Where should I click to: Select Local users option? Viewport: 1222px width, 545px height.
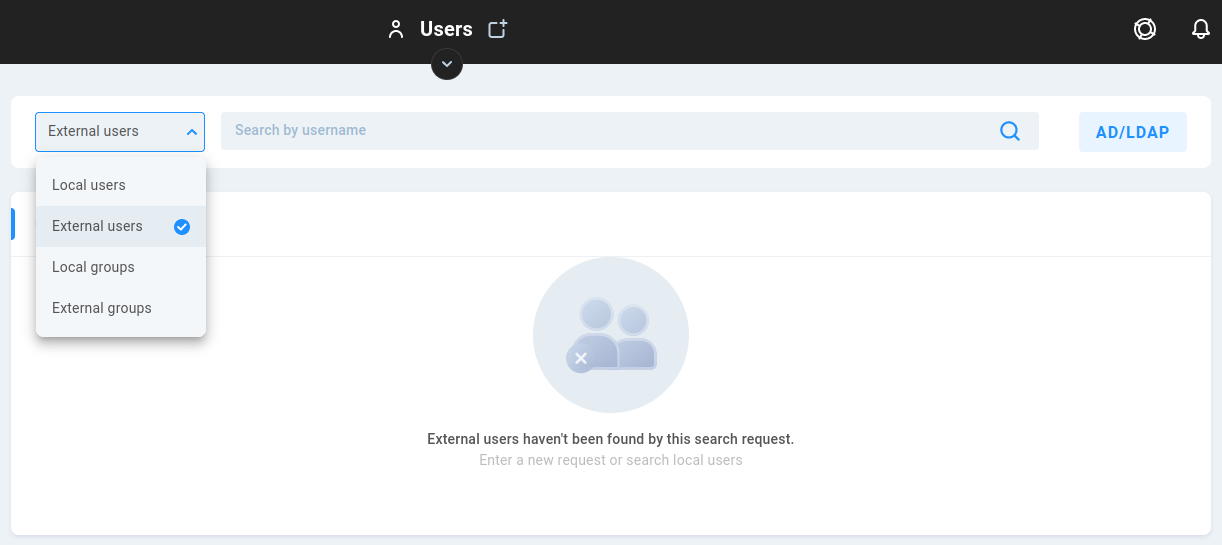(121, 185)
